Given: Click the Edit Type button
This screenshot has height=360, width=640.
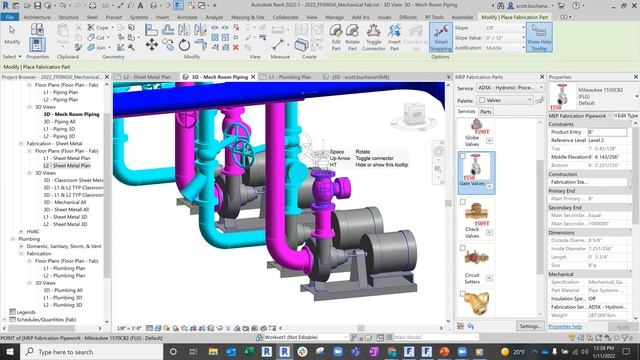Looking at the screenshot, I should (626, 116).
